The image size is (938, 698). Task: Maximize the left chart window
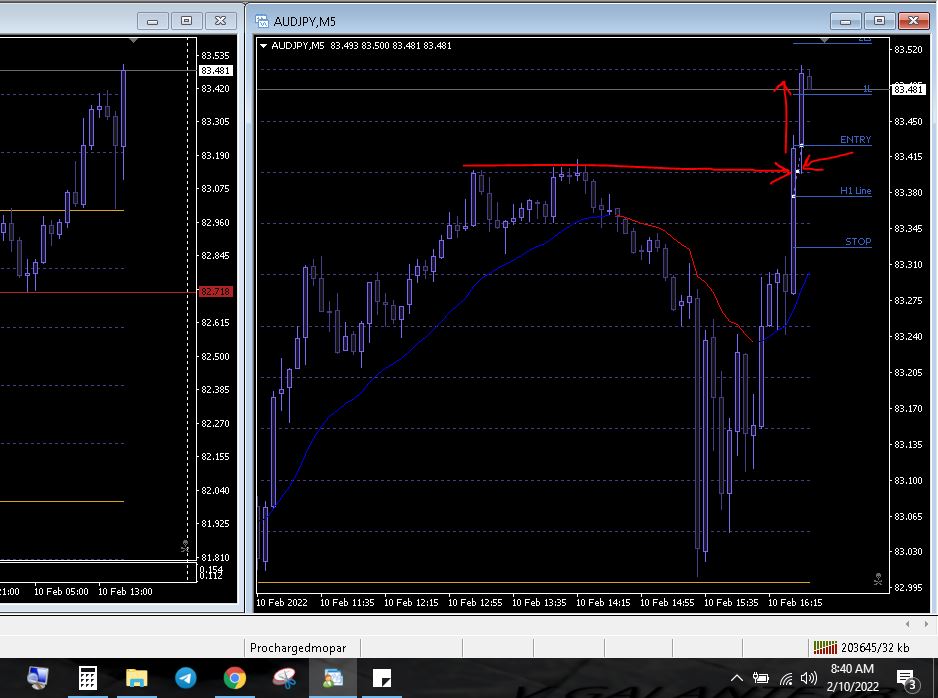click(187, 21)
